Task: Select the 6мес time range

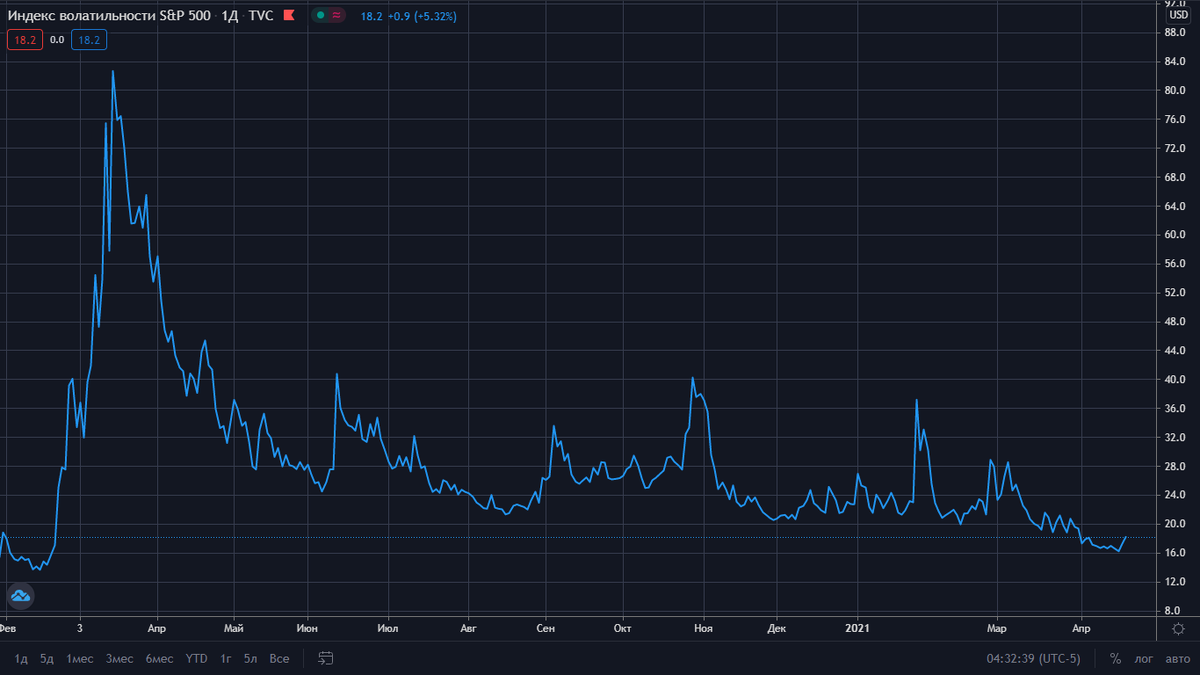Action: pyautogui.click(x=160, y=659)
